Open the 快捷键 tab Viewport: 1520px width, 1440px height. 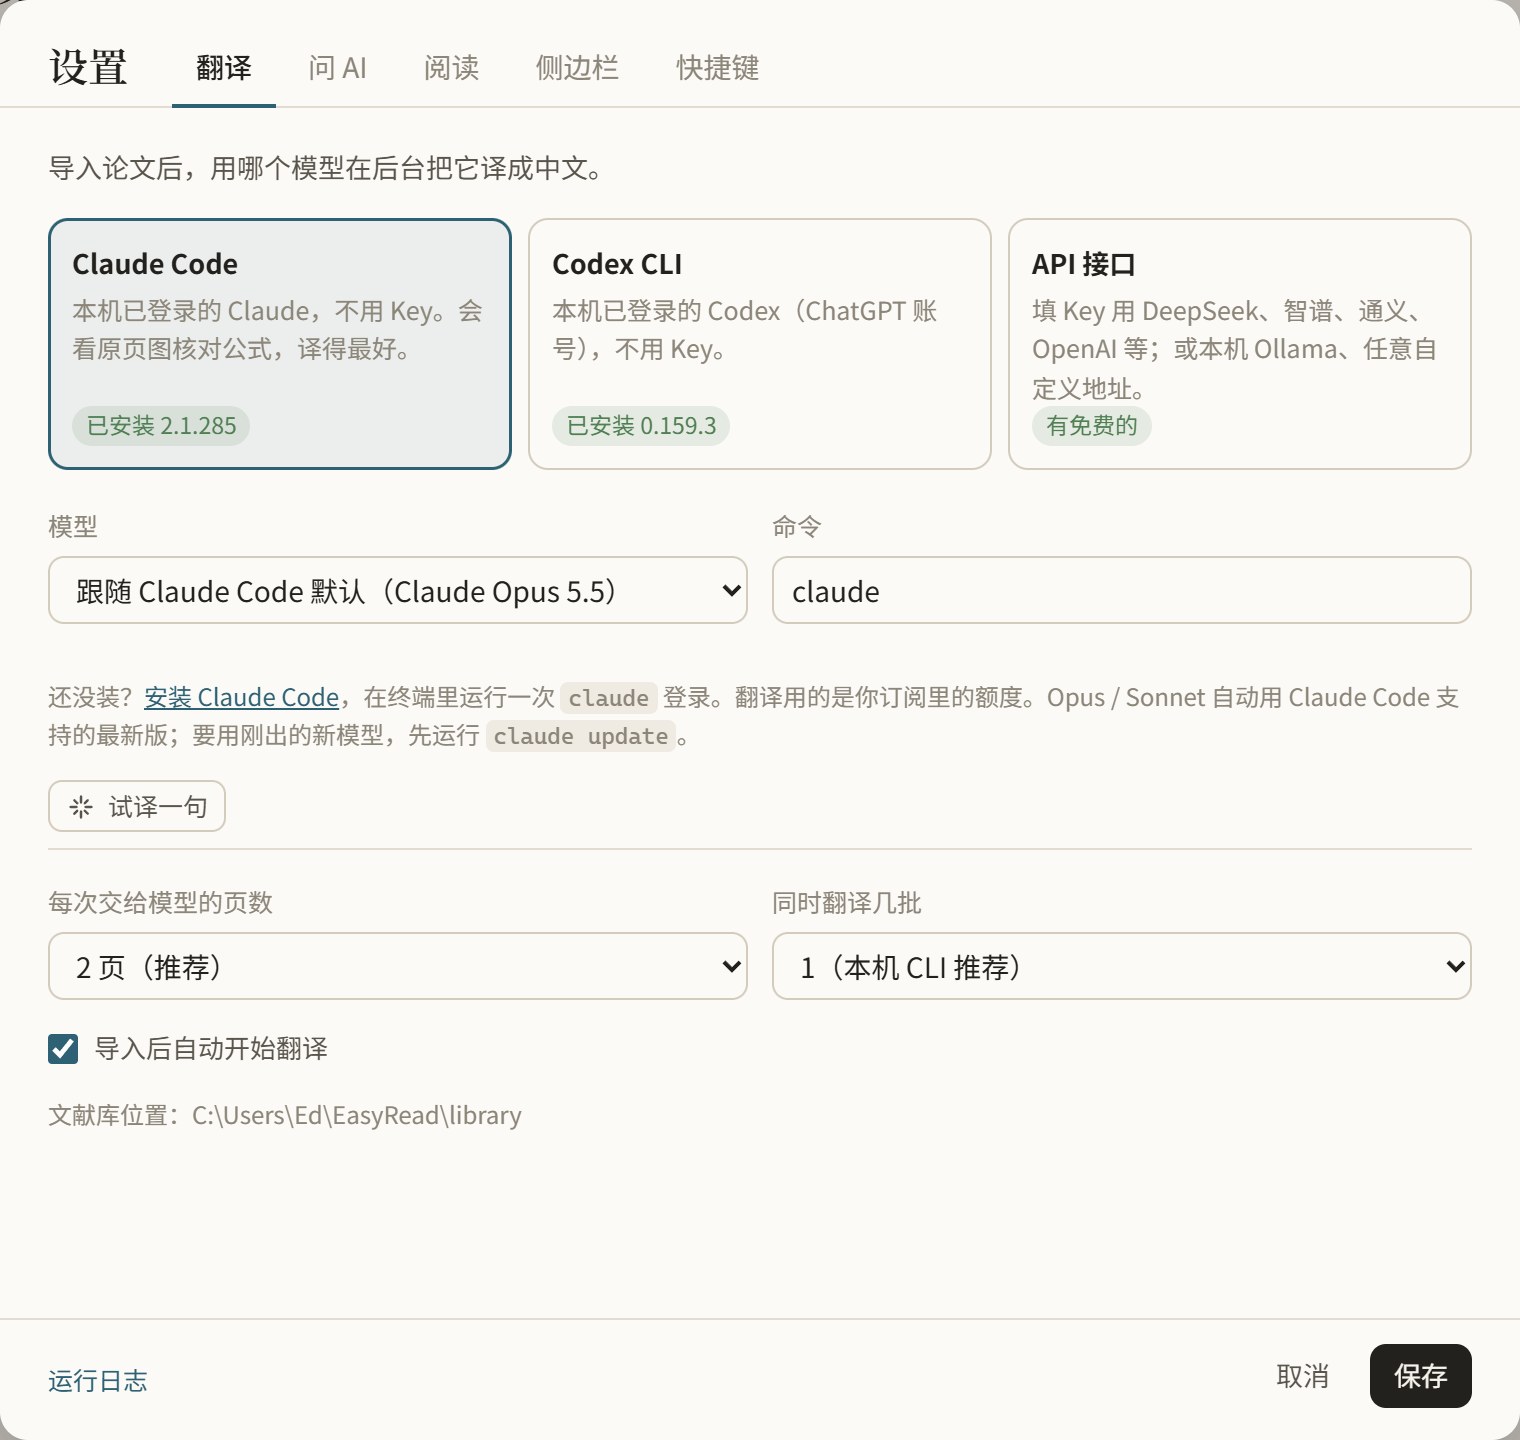click(717, 68)
